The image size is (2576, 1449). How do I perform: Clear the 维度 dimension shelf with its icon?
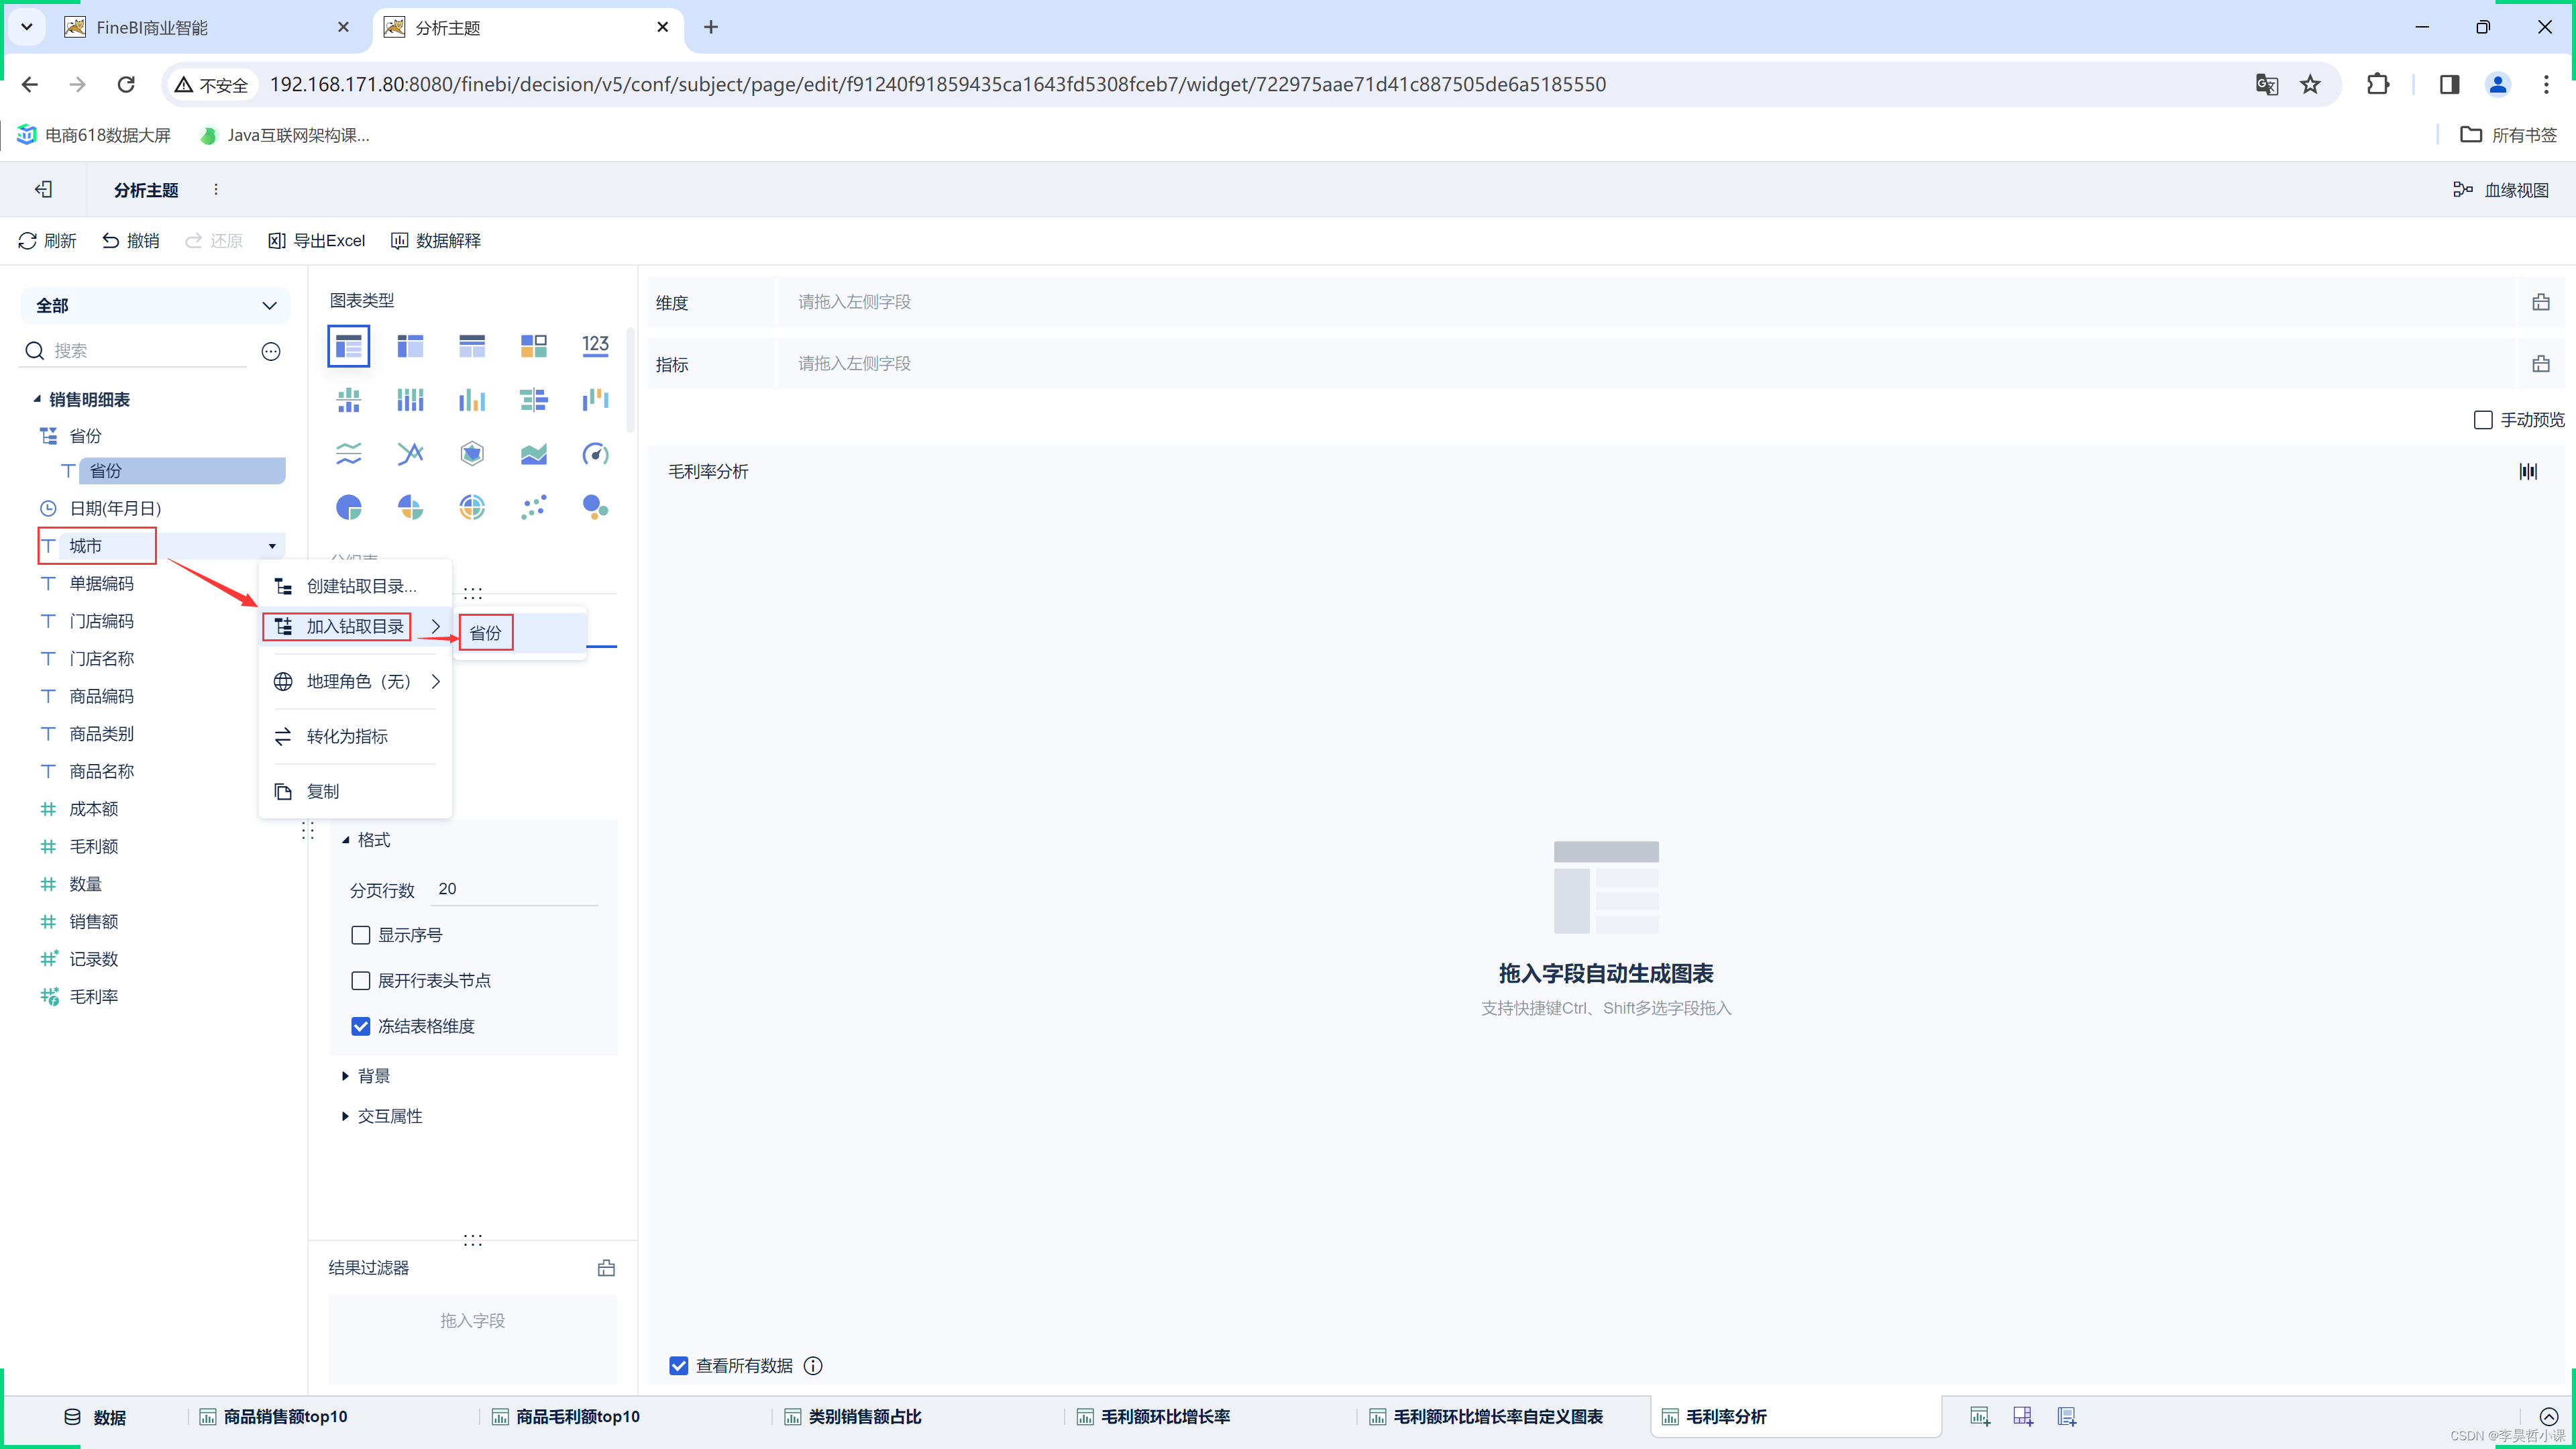(x=2541, y=302)
